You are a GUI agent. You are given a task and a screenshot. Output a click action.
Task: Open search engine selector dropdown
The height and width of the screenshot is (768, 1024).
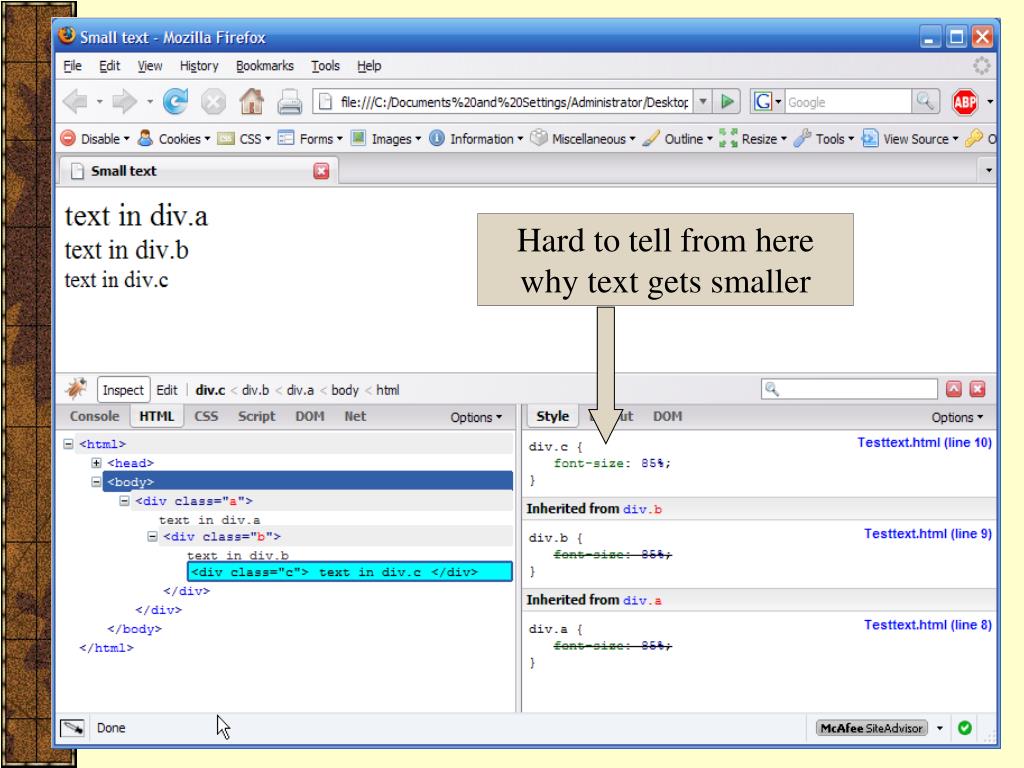point(767,101)
